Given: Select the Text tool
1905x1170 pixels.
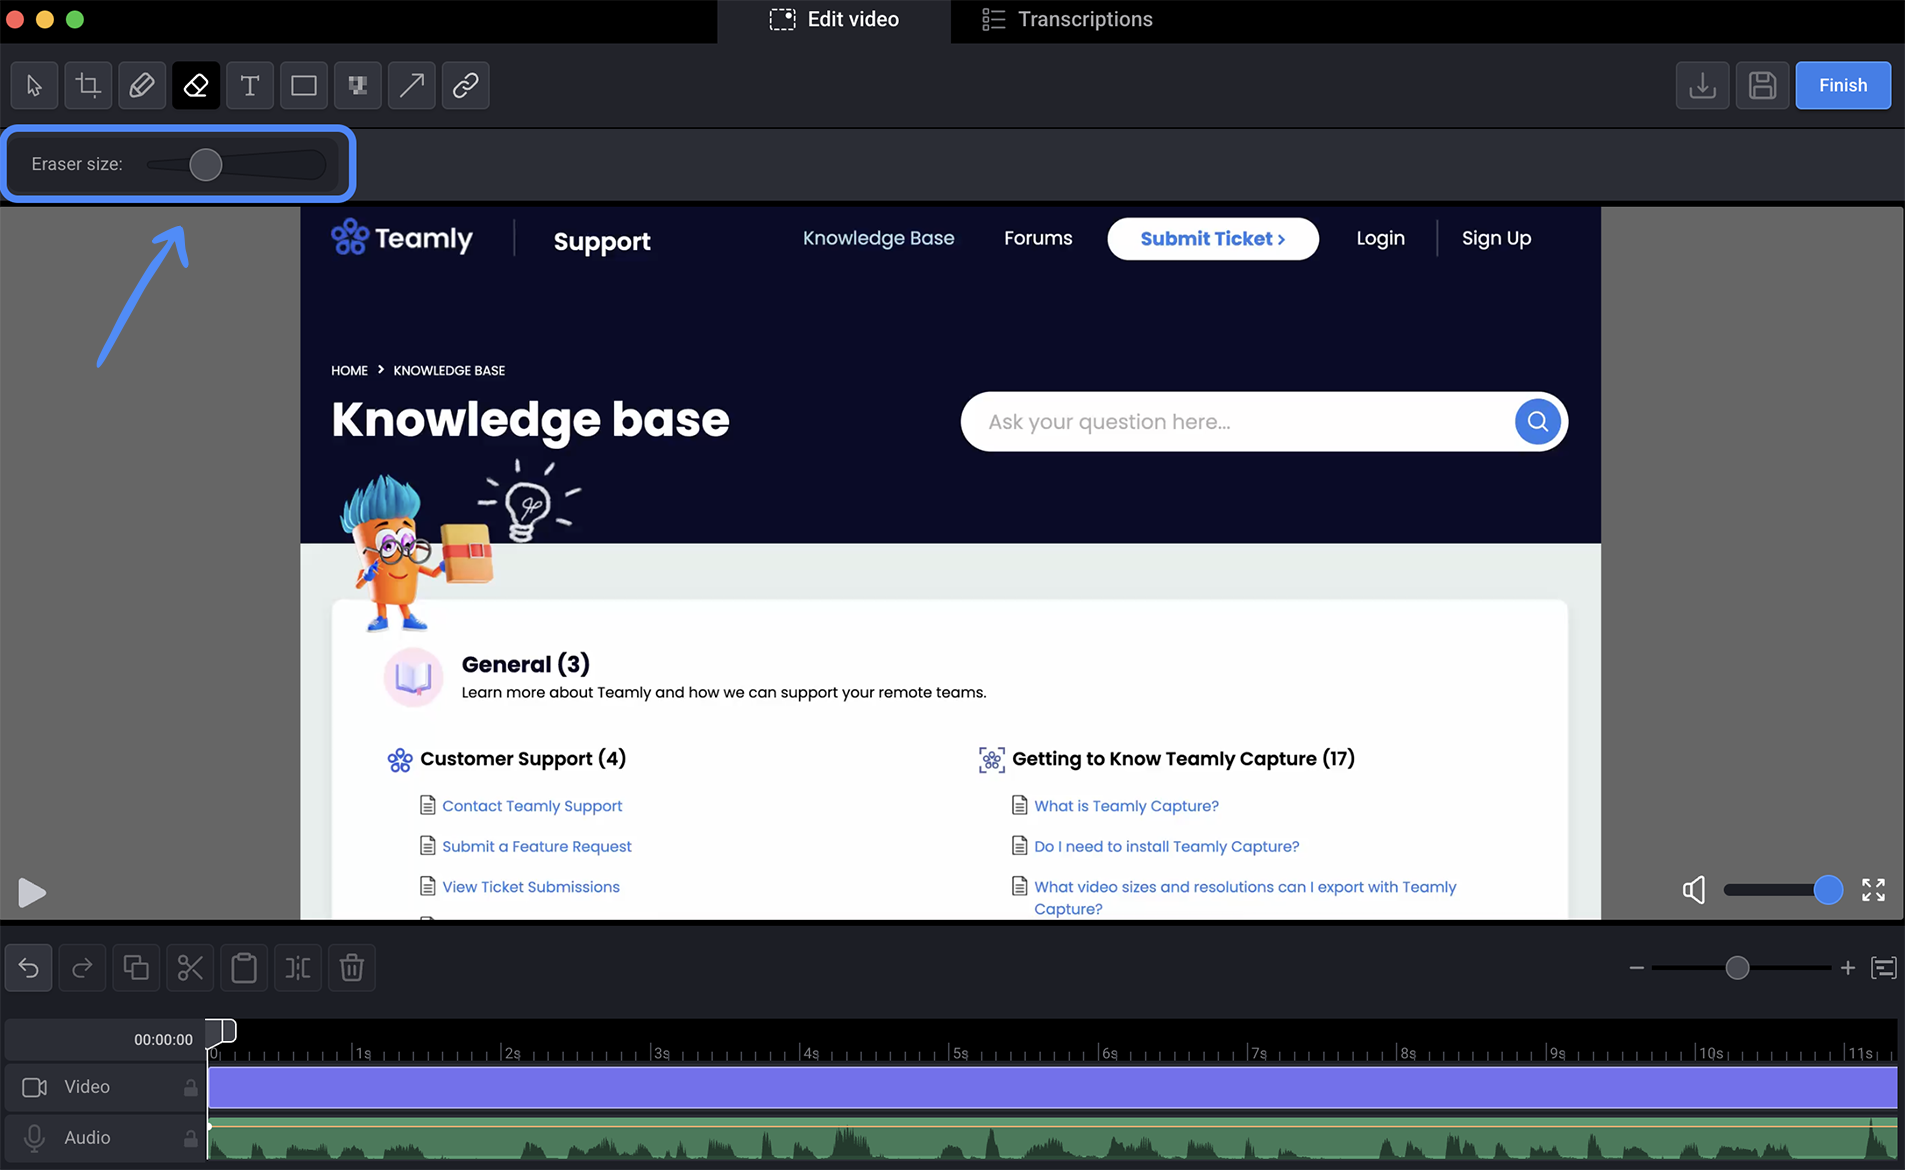Looking at the screenshot, I should [250, 85].
